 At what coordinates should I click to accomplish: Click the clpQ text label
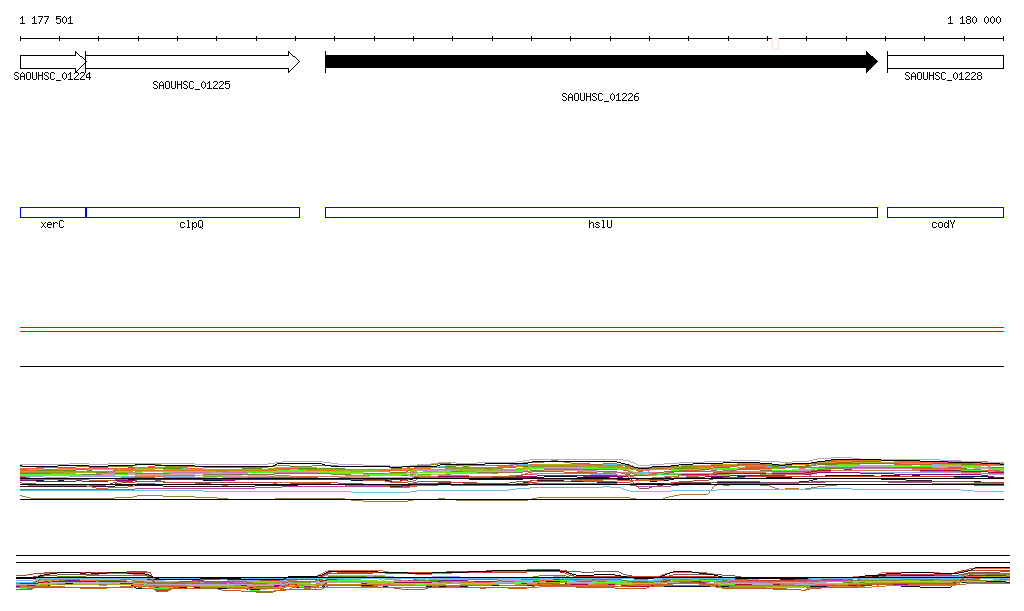click(191, 225)
